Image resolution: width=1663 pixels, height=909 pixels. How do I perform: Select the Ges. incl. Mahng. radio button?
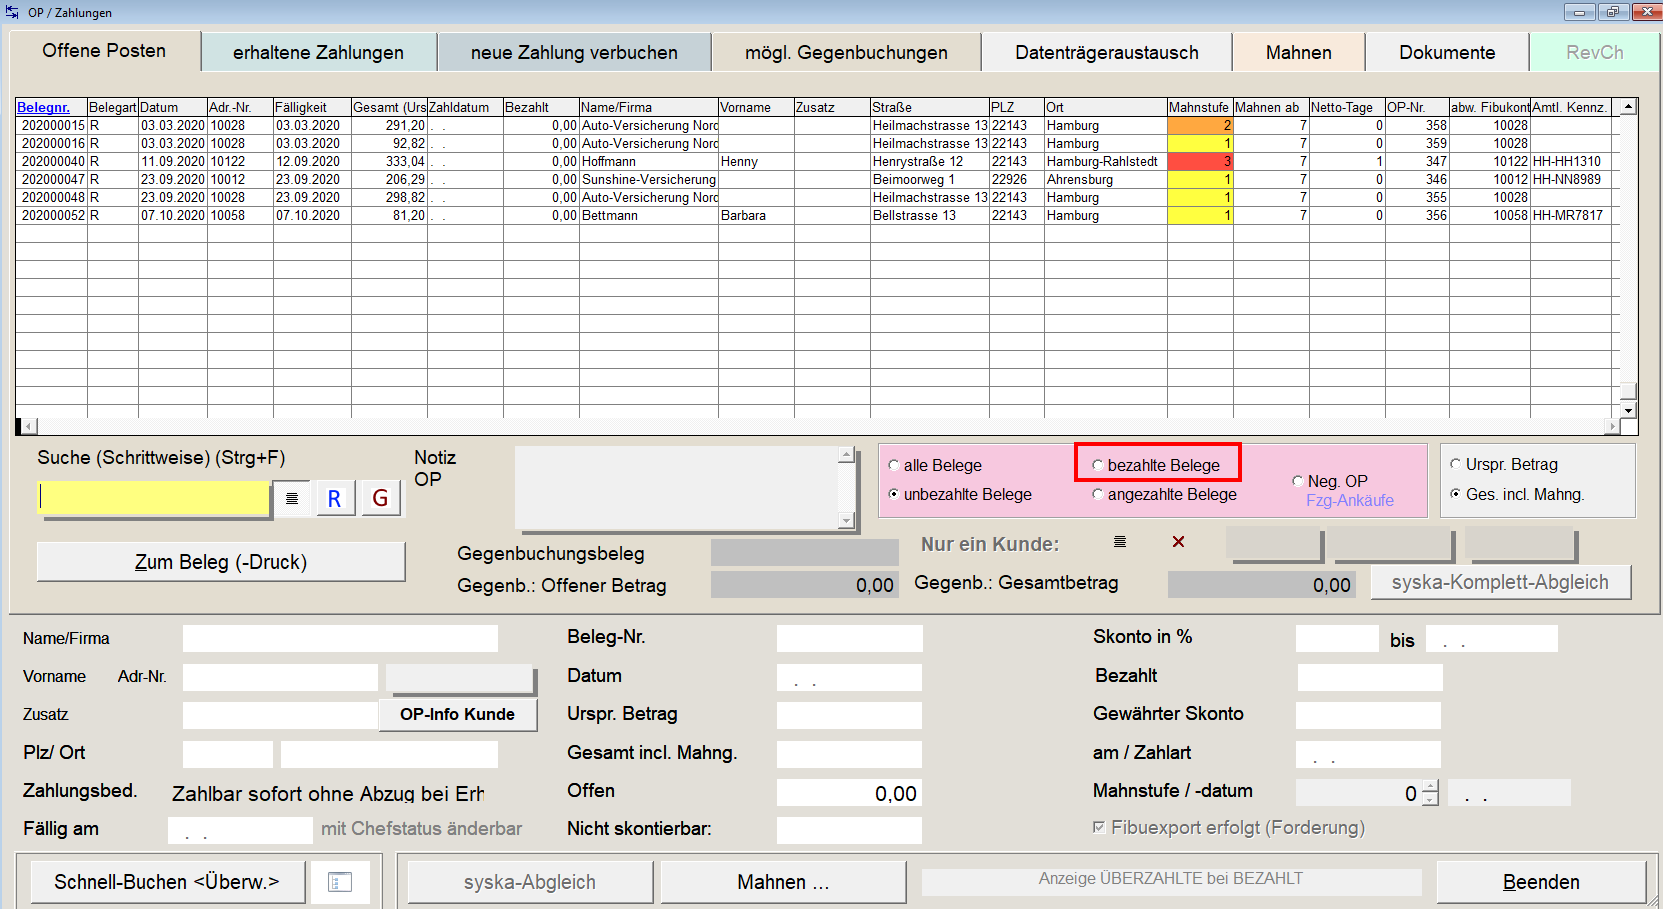(x=1456, y=494)
